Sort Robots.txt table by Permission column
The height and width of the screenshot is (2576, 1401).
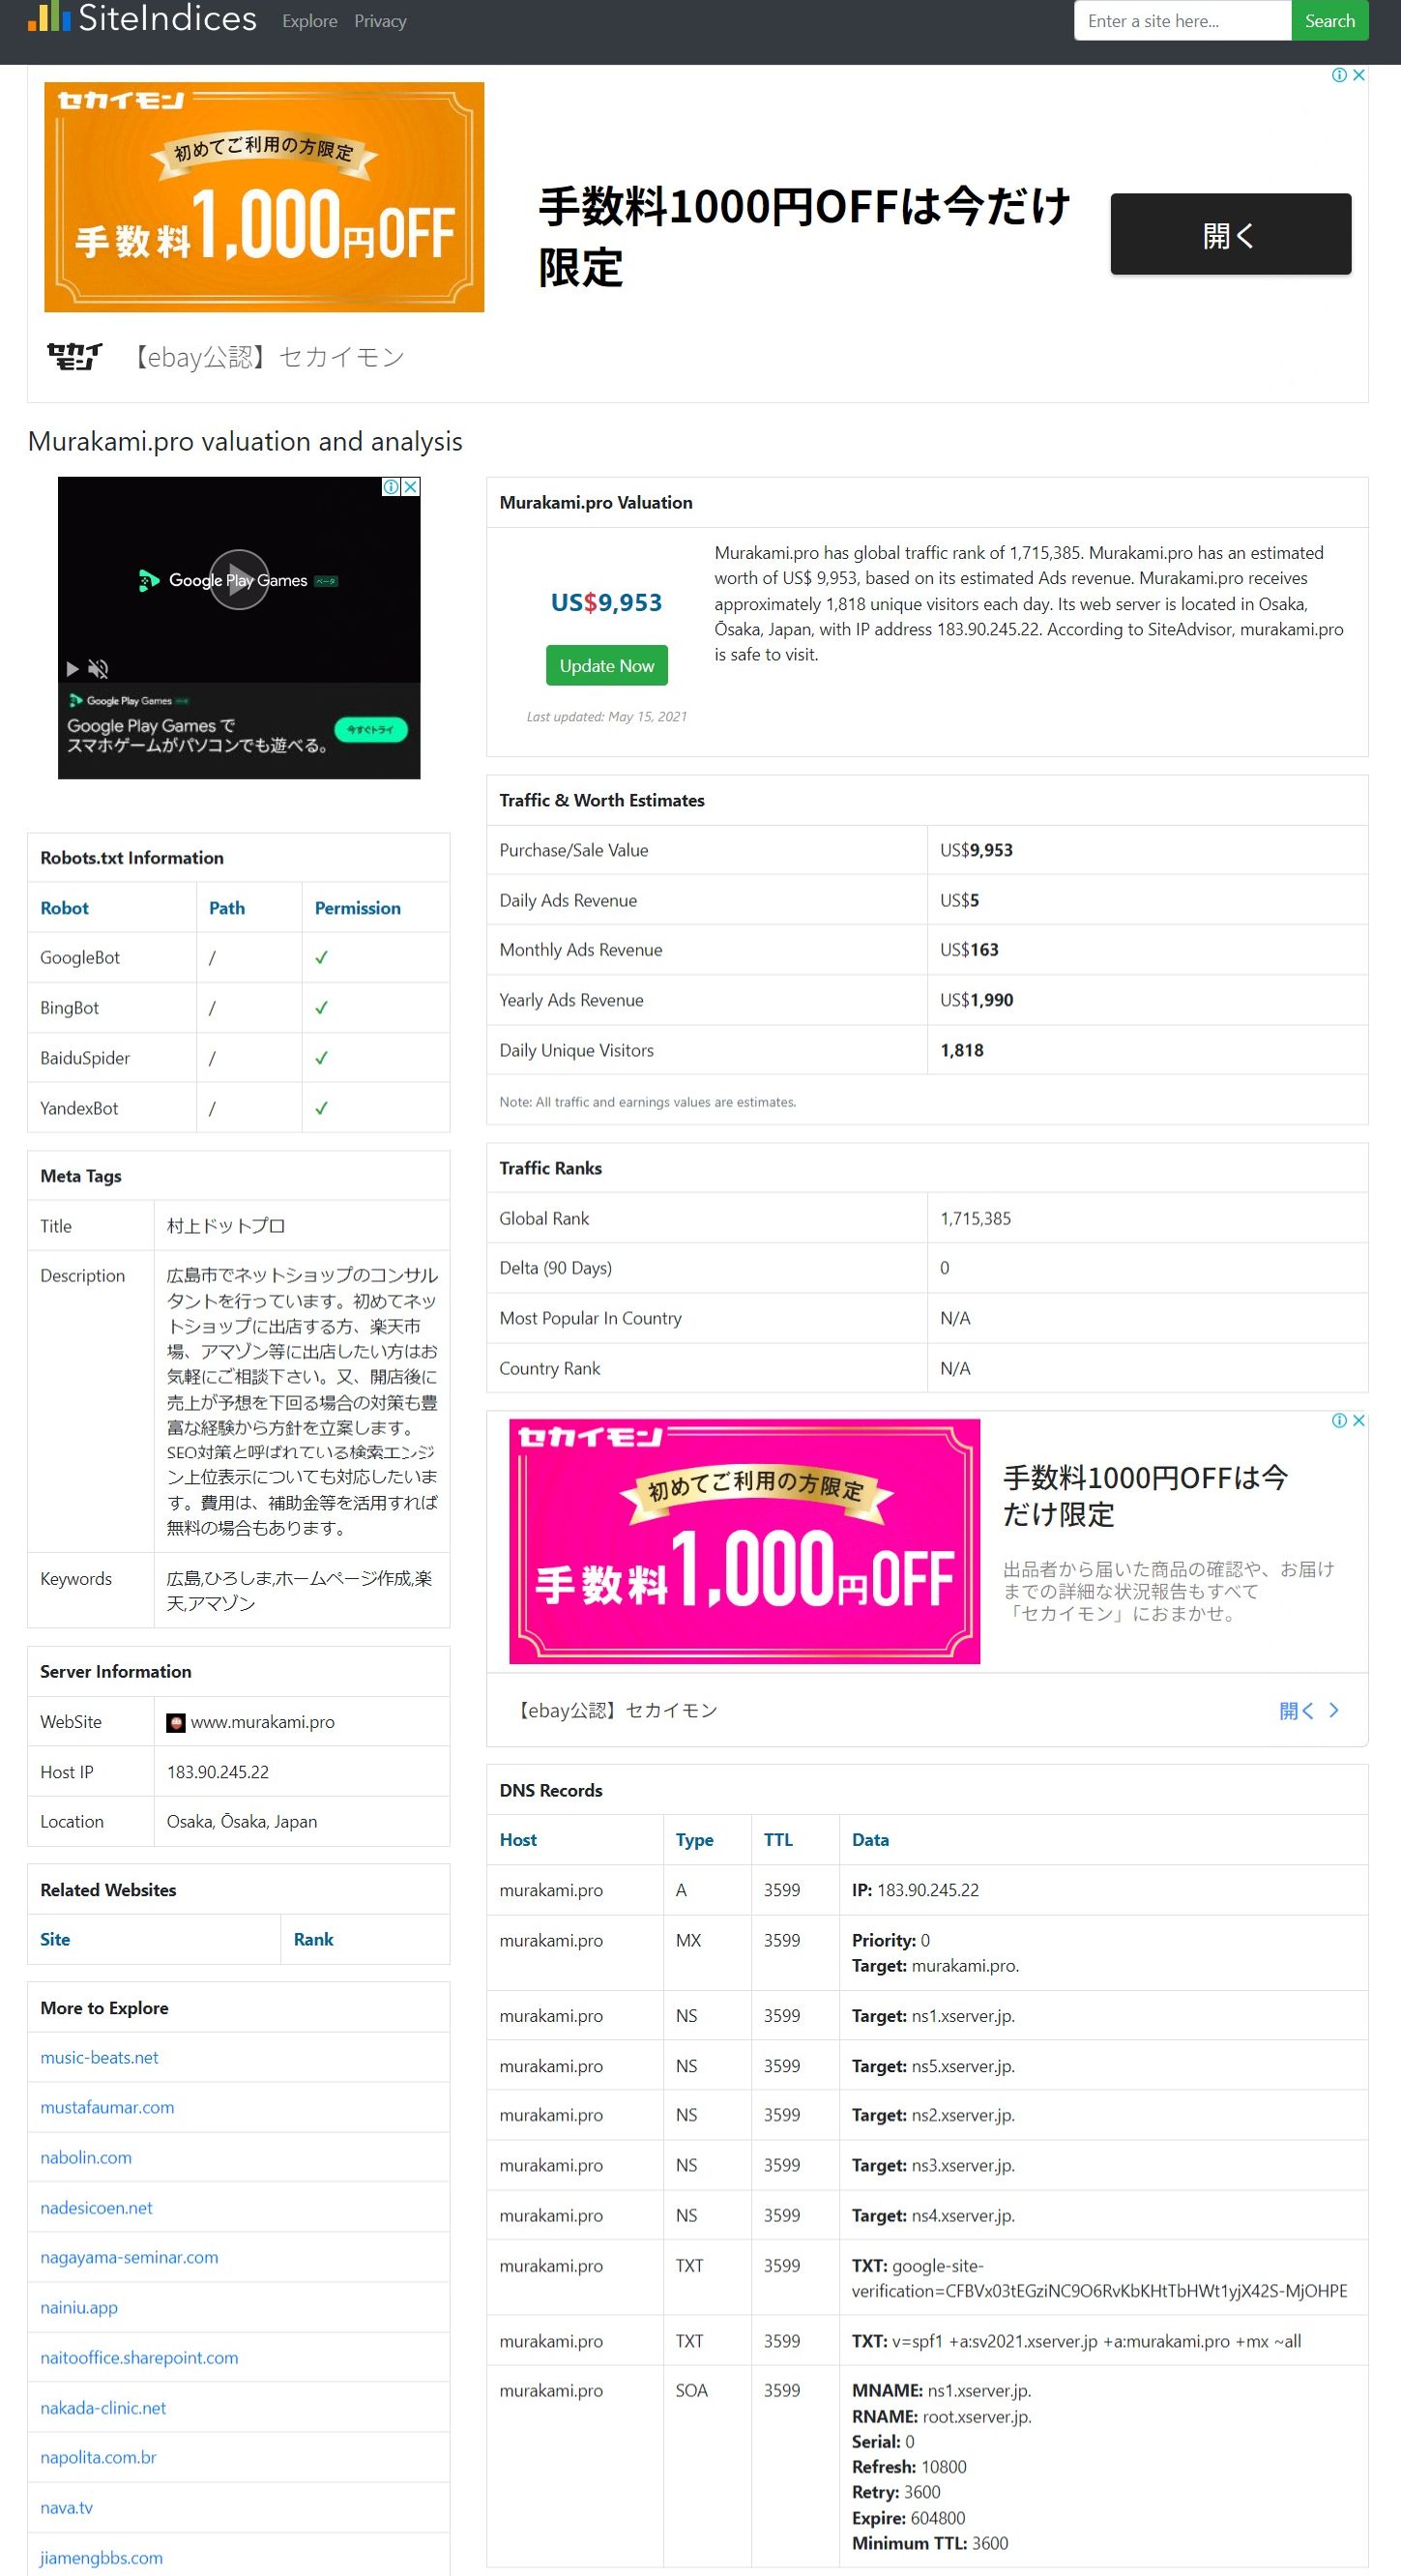pos(357,908)
